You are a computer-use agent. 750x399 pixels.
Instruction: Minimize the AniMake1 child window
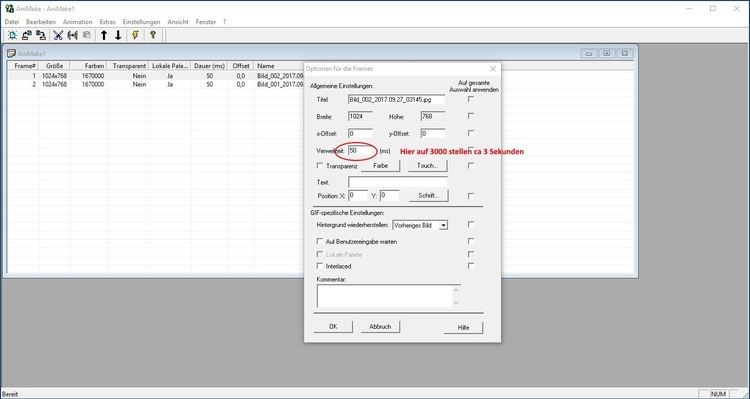(589, 54)
